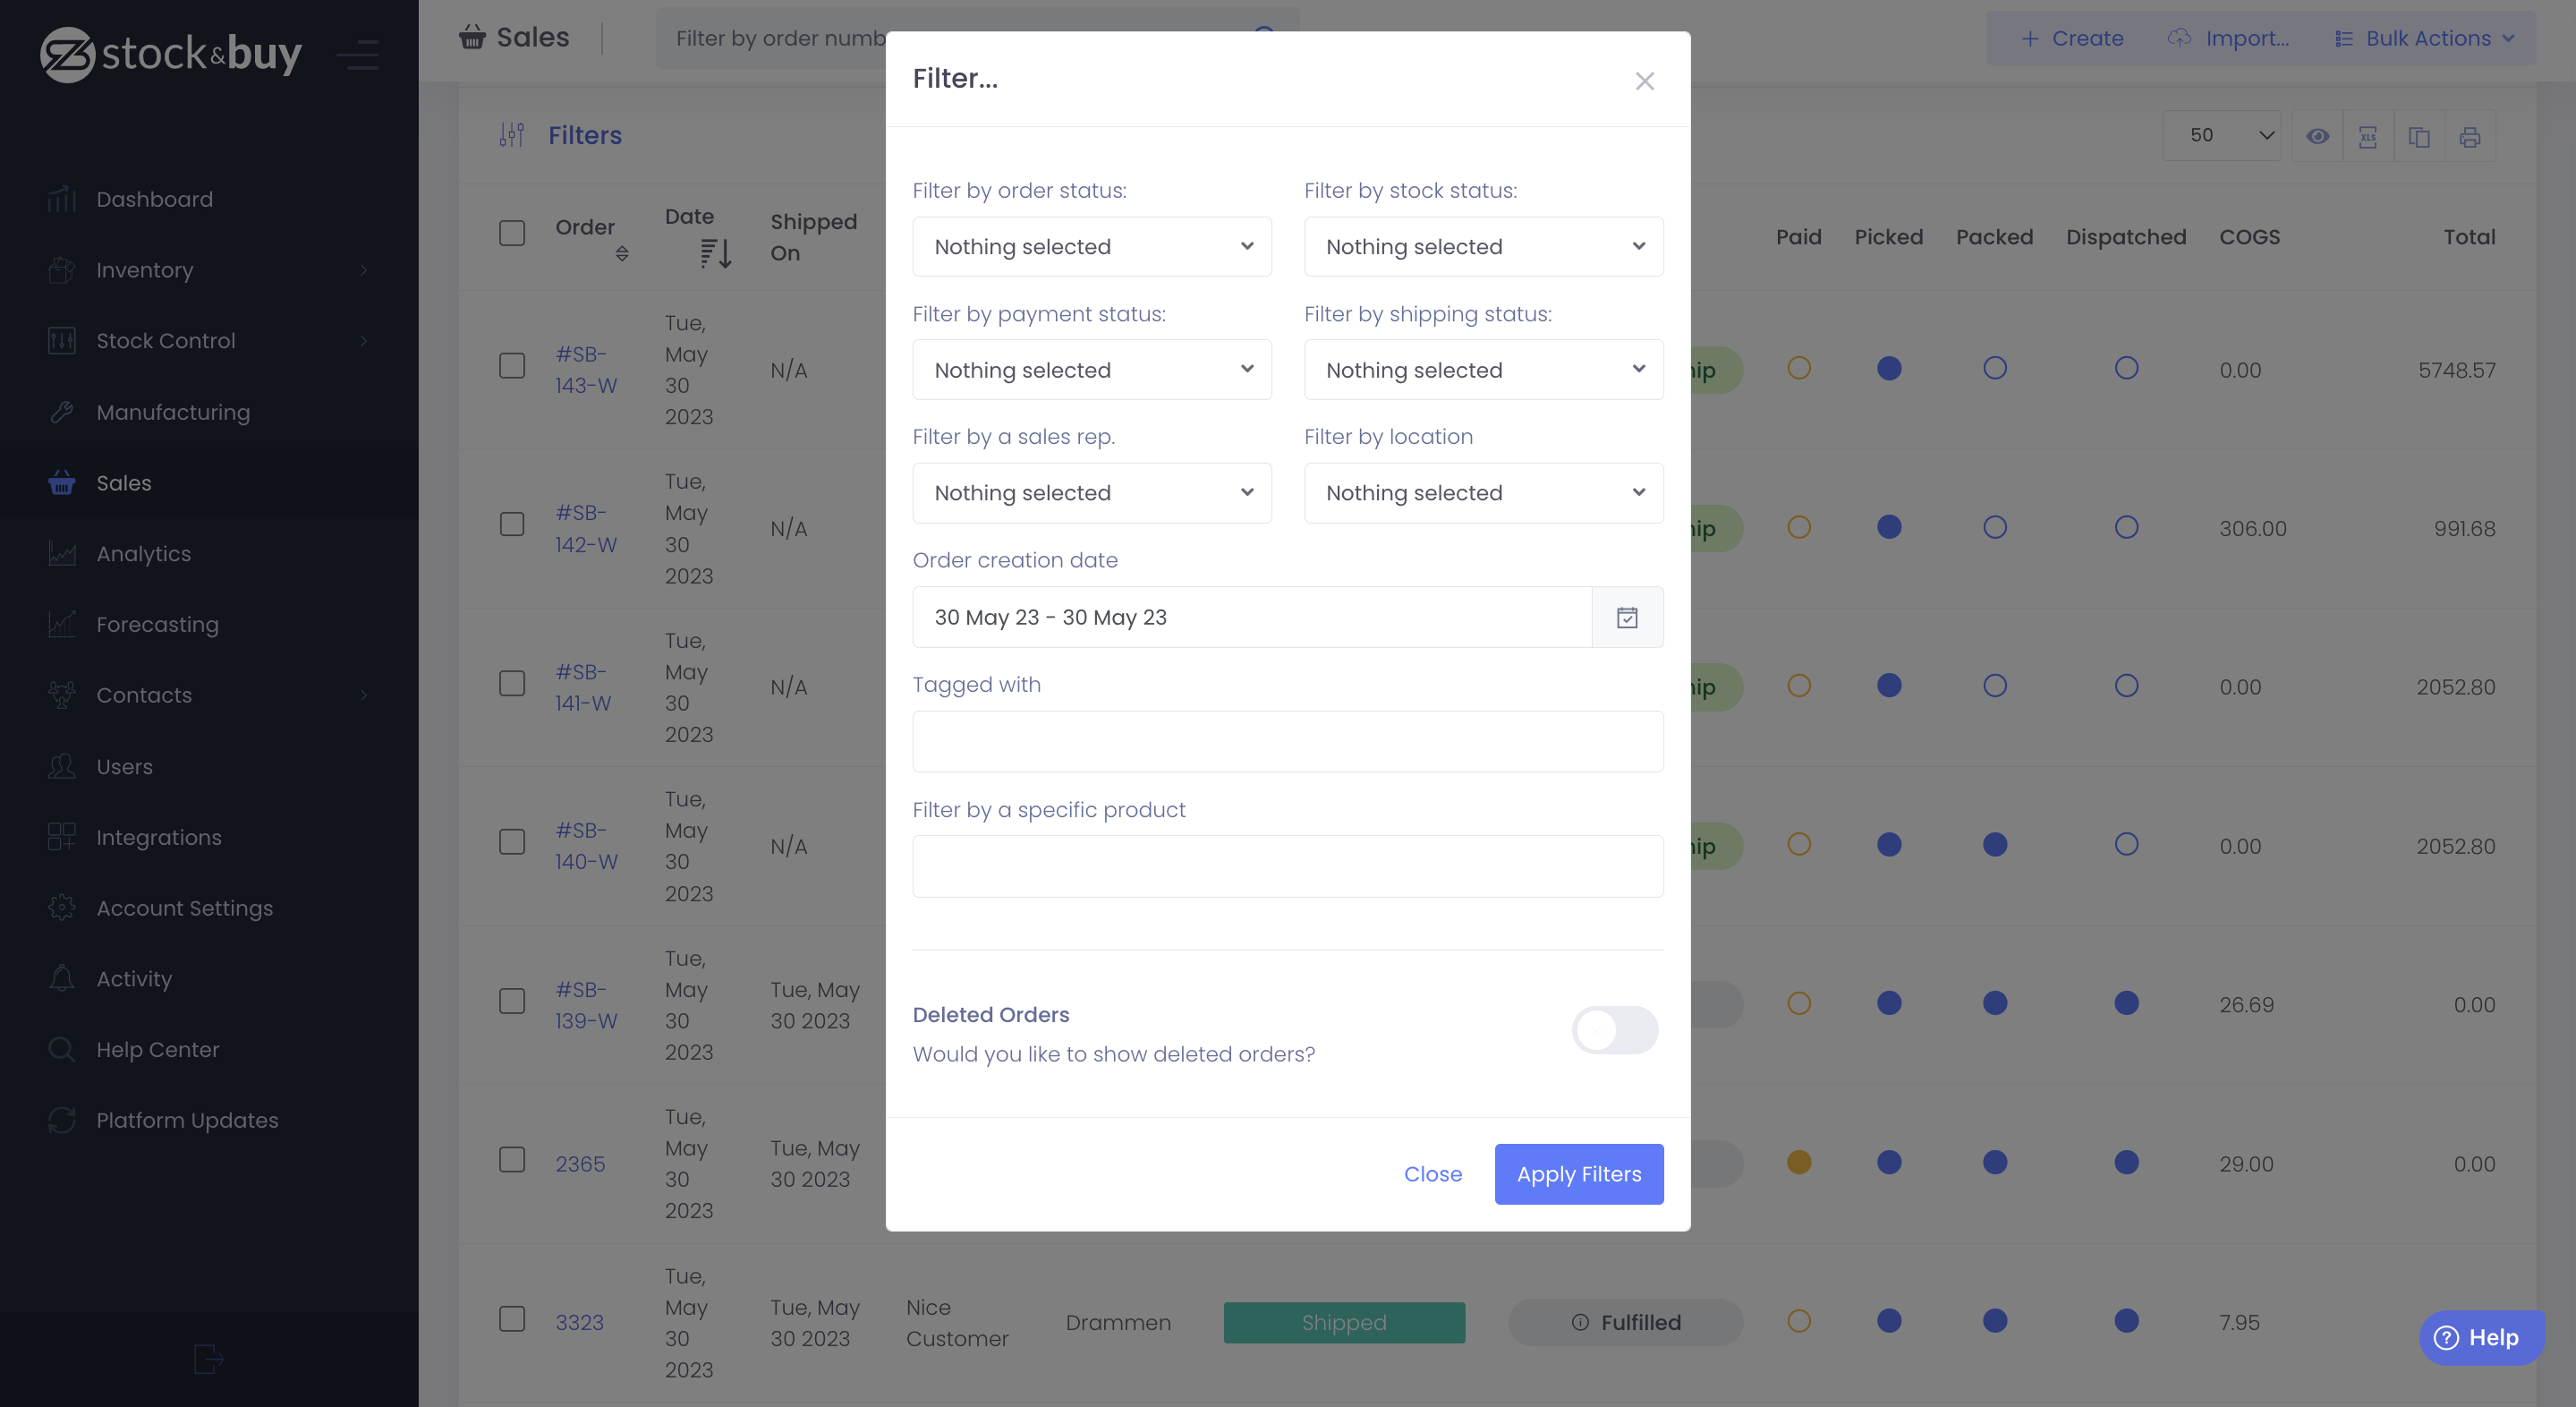This screenshot has width=2576, height=1407.
Task: Click the Dashboard chart icon in the sidebar
Action: 62,199
